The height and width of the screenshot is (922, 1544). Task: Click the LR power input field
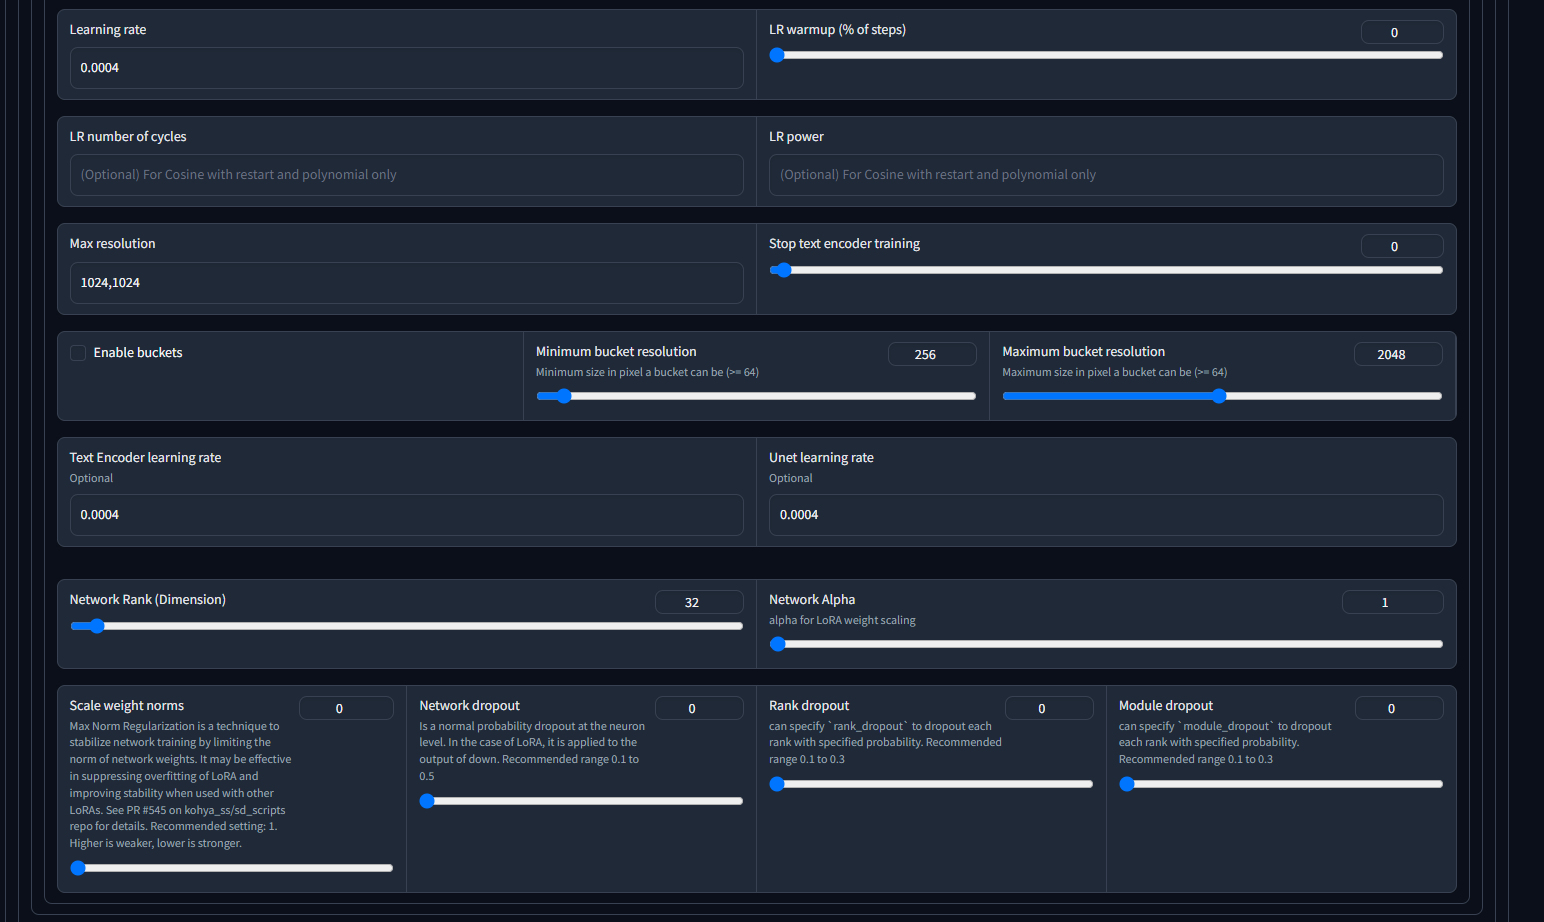point(1106,175)
